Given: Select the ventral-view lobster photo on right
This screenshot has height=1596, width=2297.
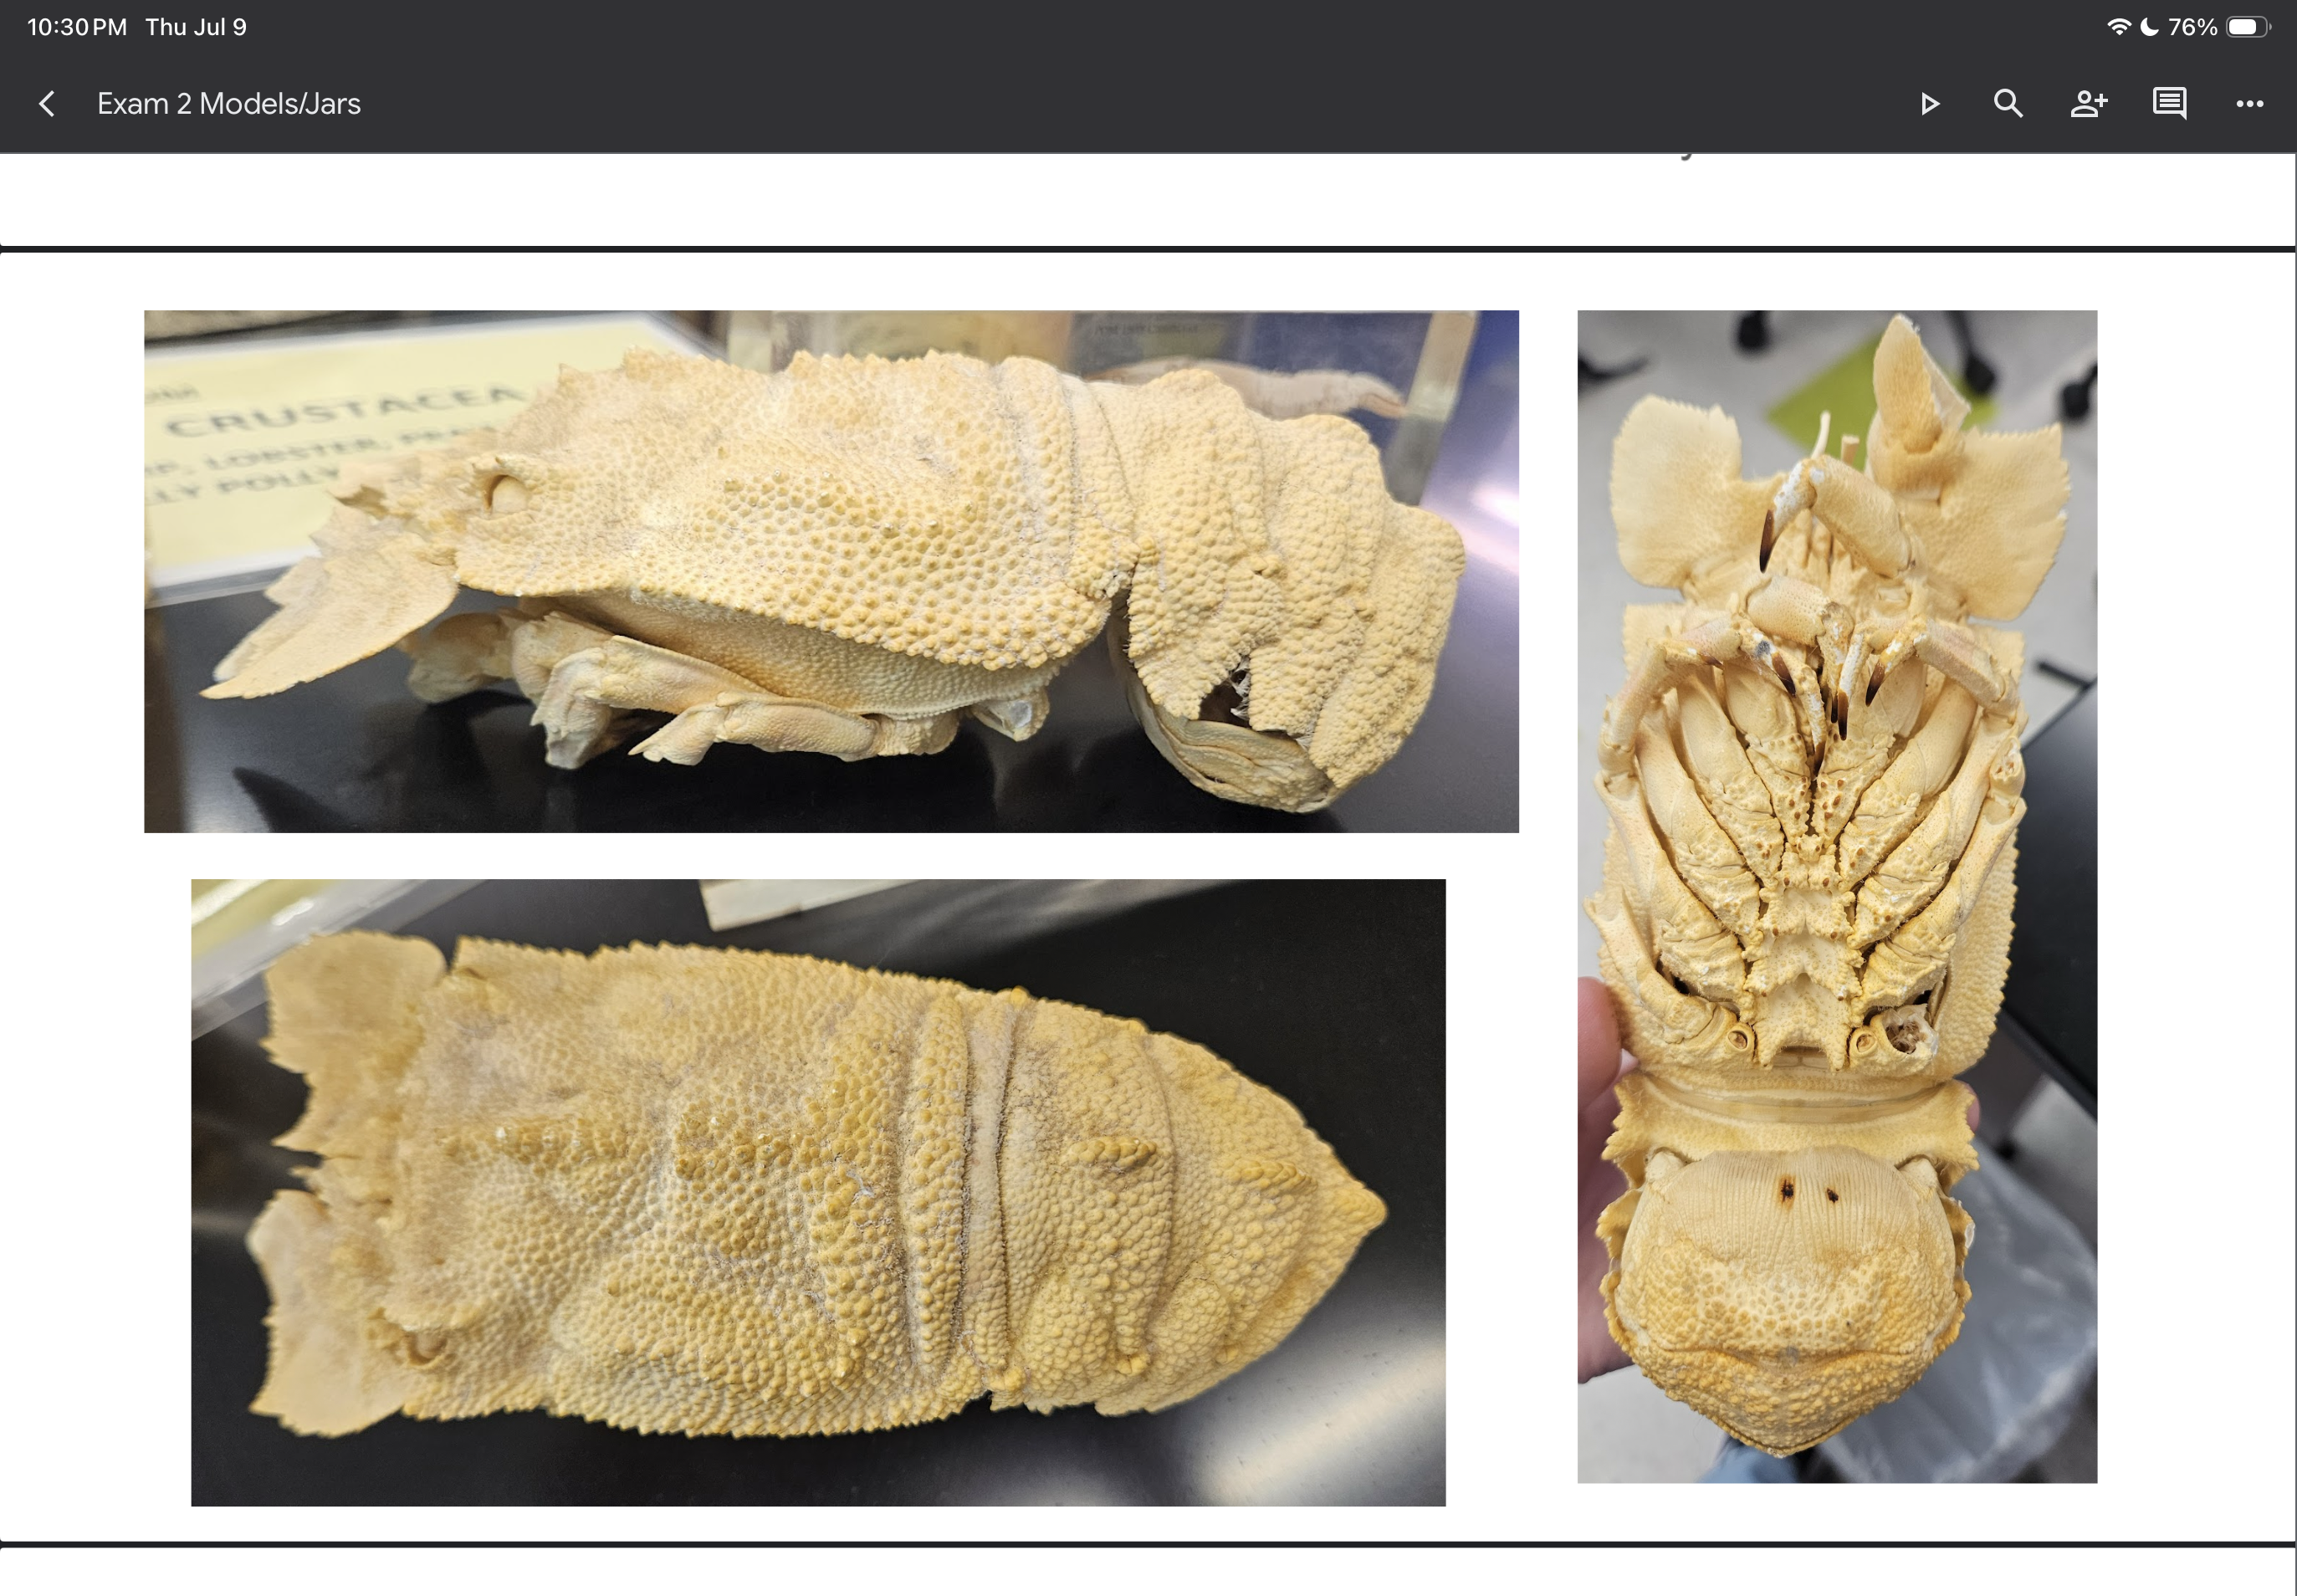Looking at the screenshot, I should point(1837,896).
